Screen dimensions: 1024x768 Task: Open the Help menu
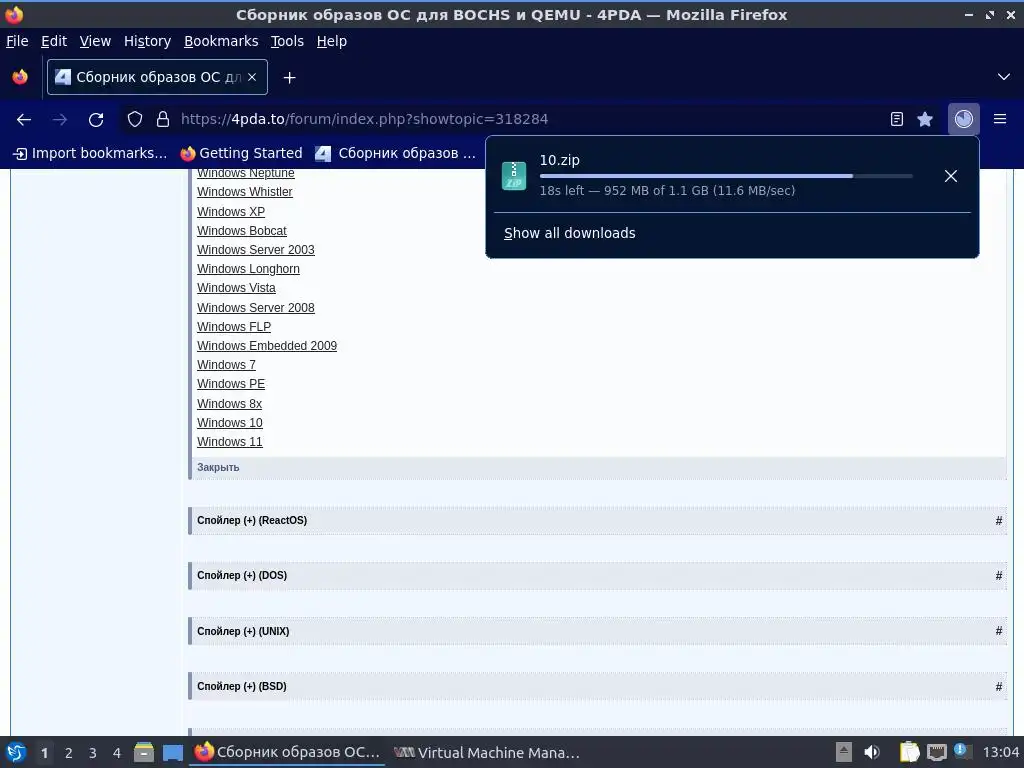pos(332,41)
